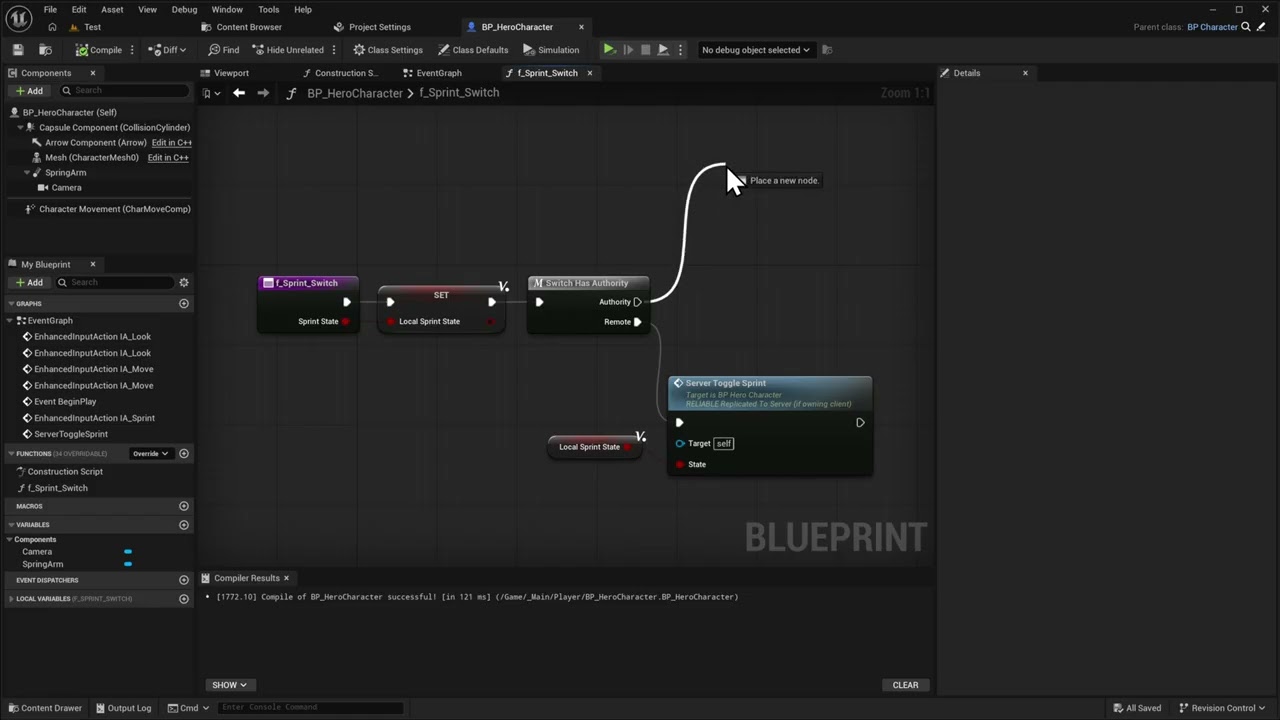Open graph bookmarks dropdown
This screenshot has width=1280, height=720.
point(209,93)
